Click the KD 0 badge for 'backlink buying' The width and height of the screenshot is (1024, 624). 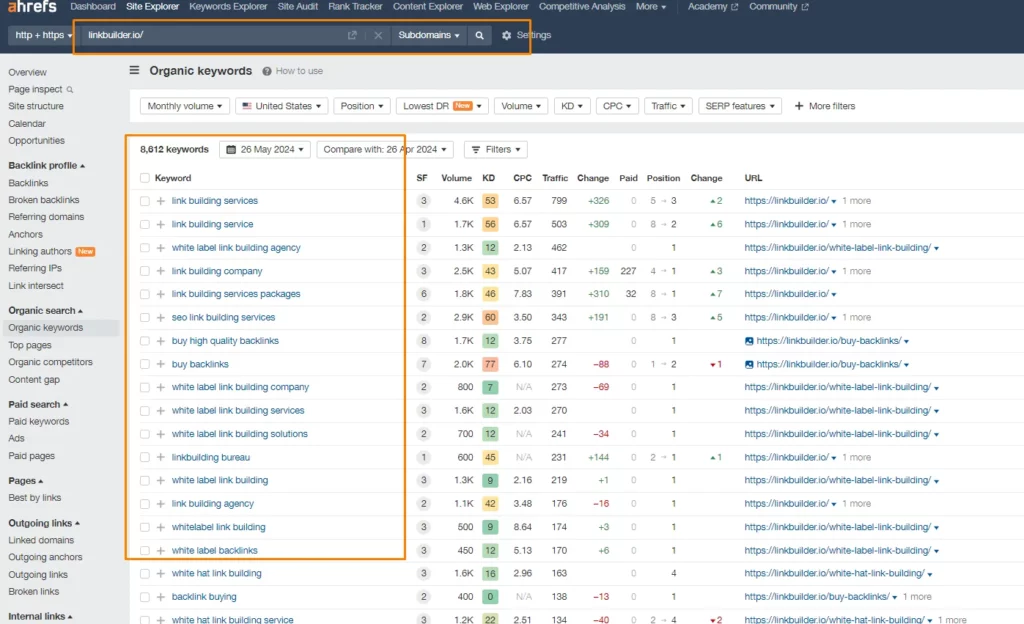point(490,597)
